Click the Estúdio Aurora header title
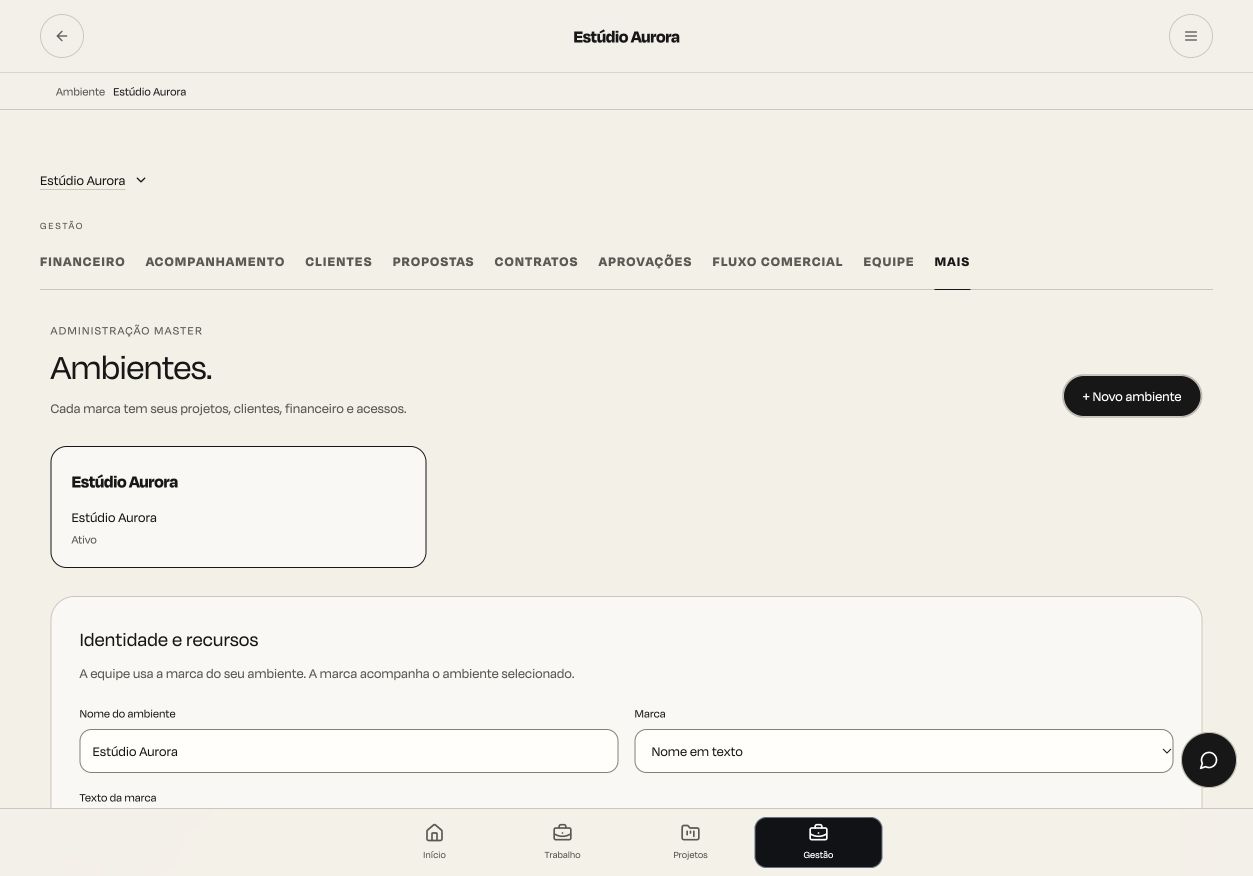This screenshot has width=1253, height=876. (x=626, y=37)
